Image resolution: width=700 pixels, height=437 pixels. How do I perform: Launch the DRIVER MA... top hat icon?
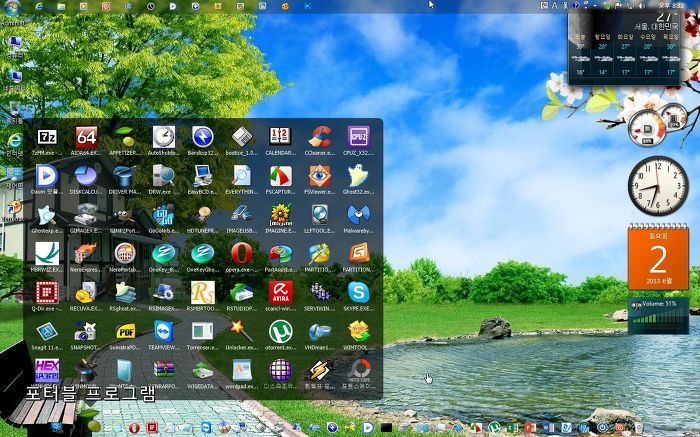[125, 175]
